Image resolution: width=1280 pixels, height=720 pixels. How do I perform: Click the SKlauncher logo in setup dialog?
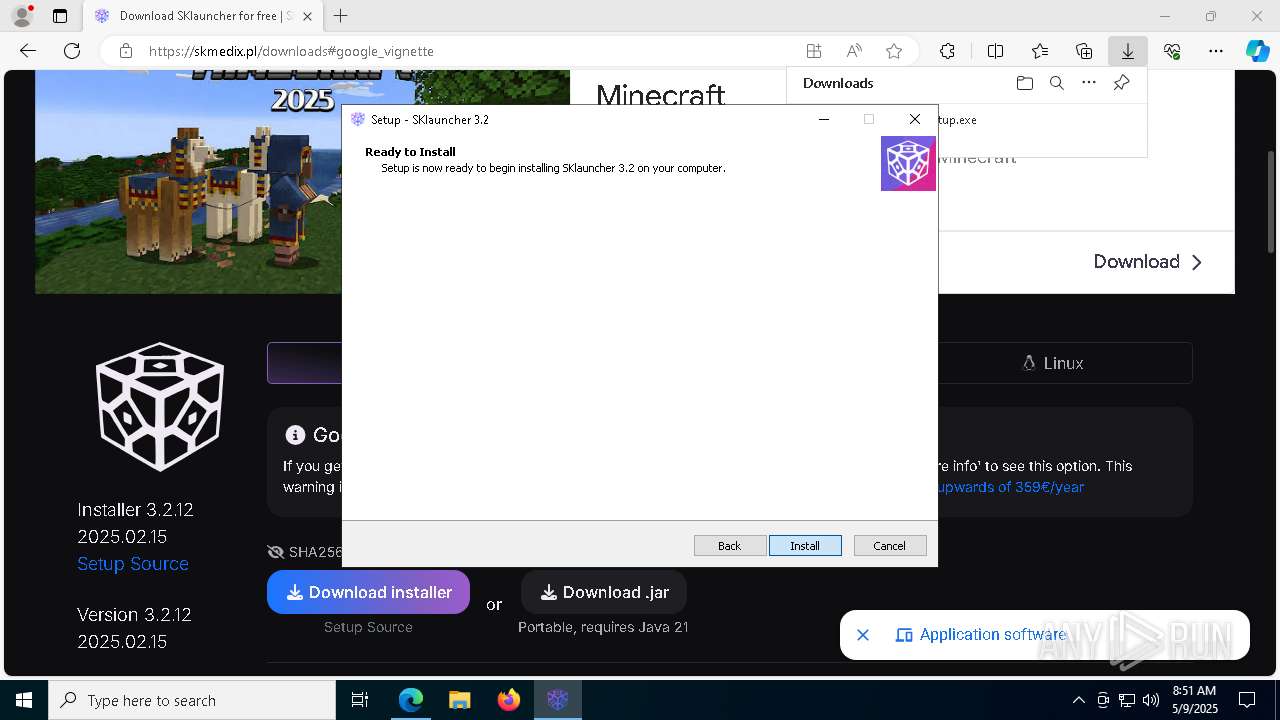908,163
